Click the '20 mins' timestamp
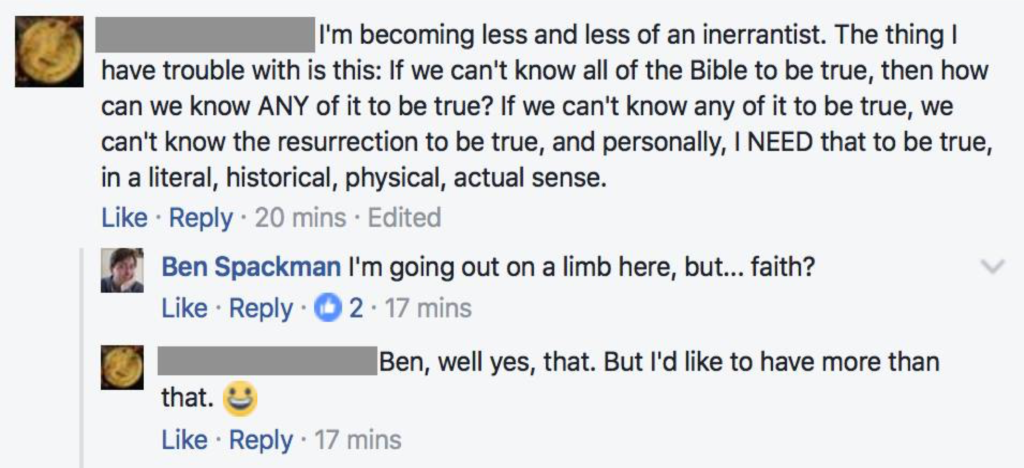The image size is (1024, 468). tap(300, 217)
